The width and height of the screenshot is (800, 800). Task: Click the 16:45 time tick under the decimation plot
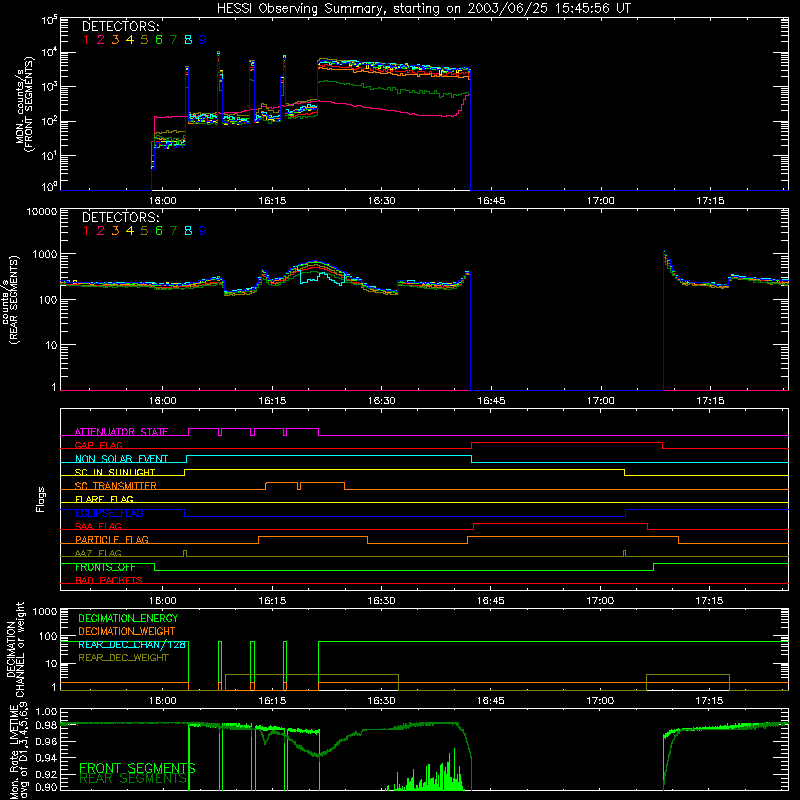[491, 701]
